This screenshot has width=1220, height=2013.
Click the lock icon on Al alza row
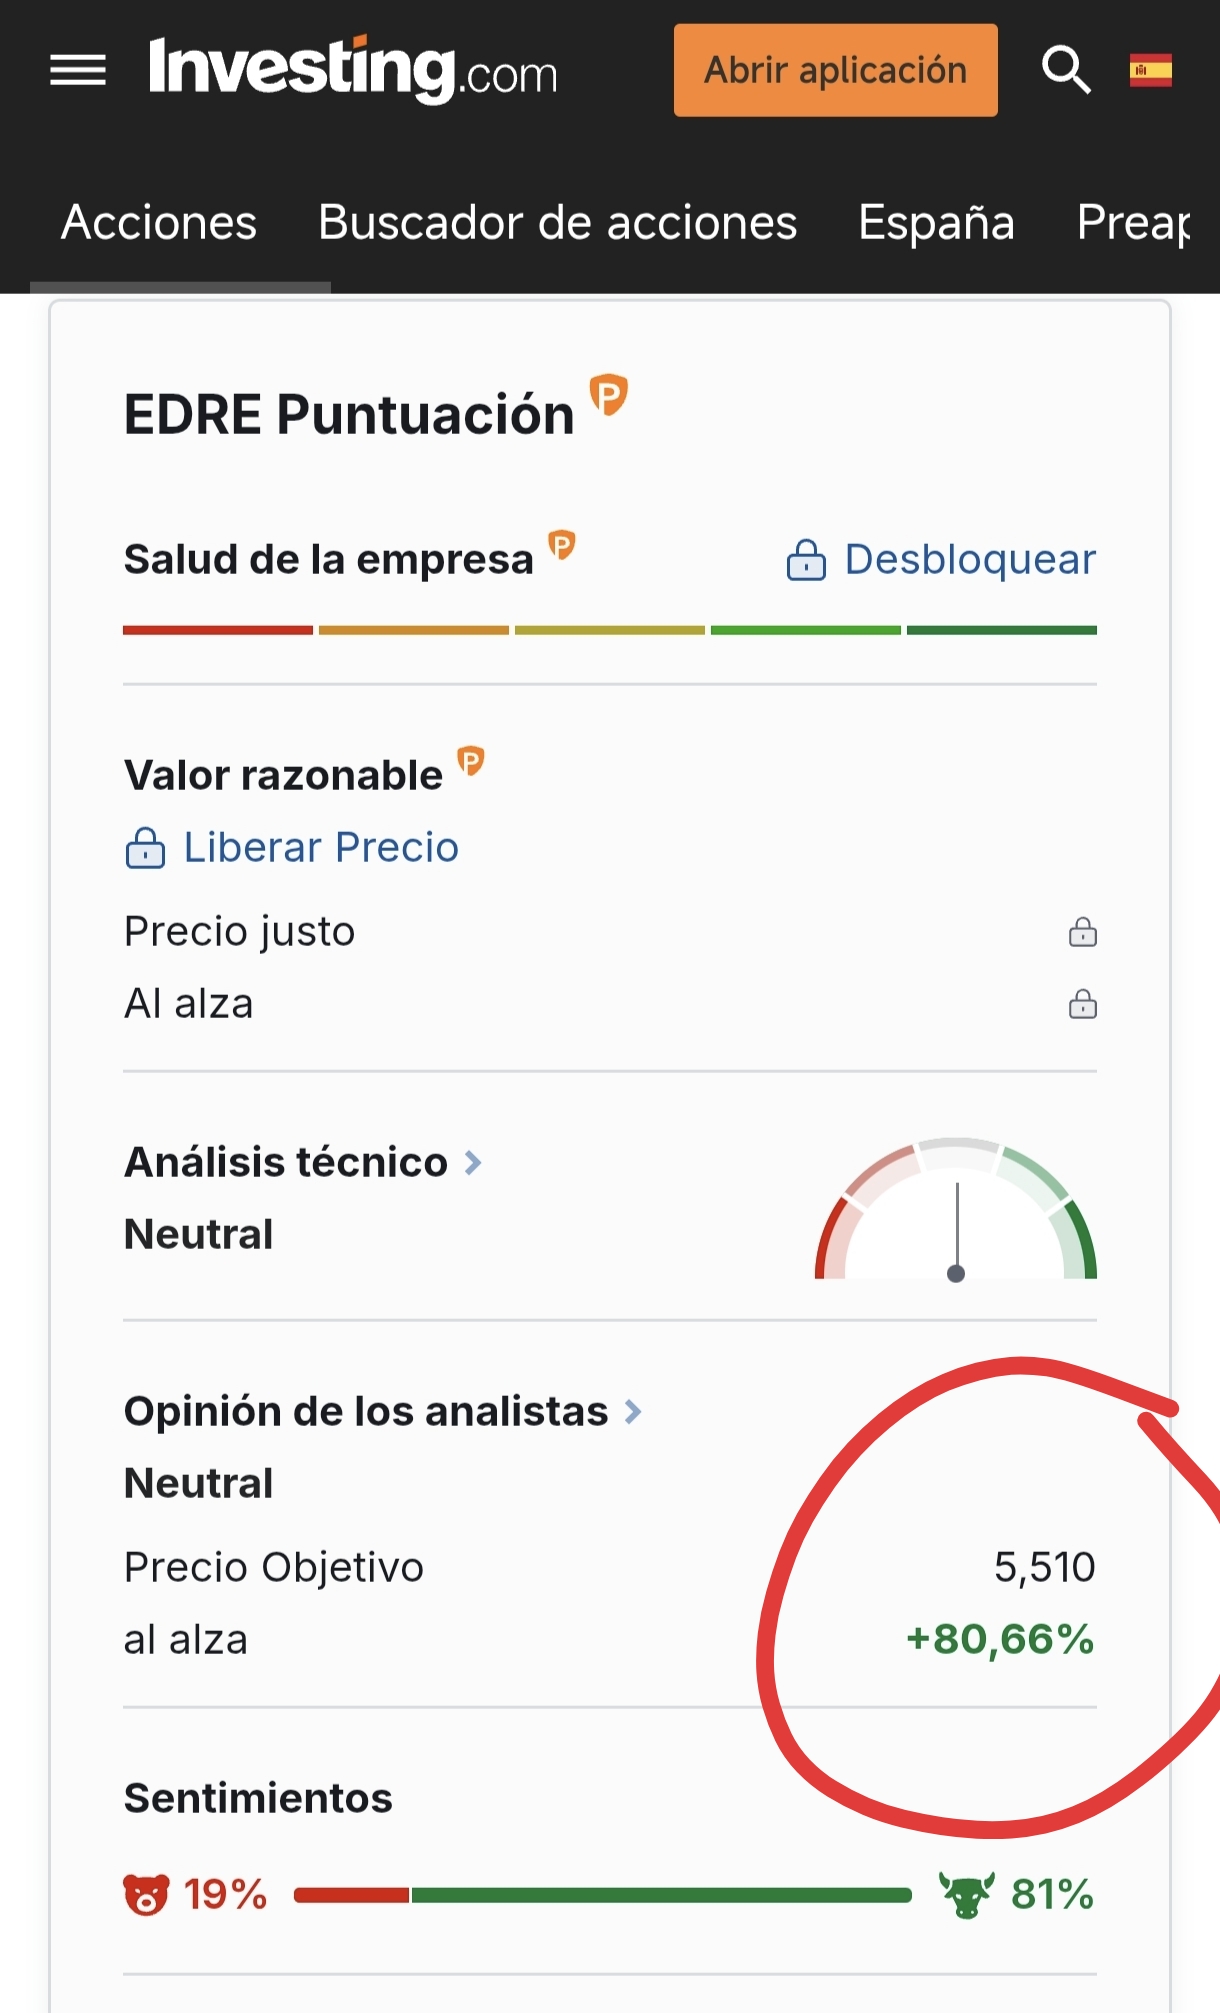(1082, 1004)
